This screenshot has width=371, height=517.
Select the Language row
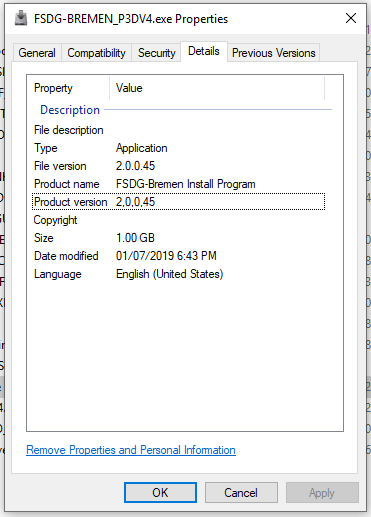click(x=178, y=274)
